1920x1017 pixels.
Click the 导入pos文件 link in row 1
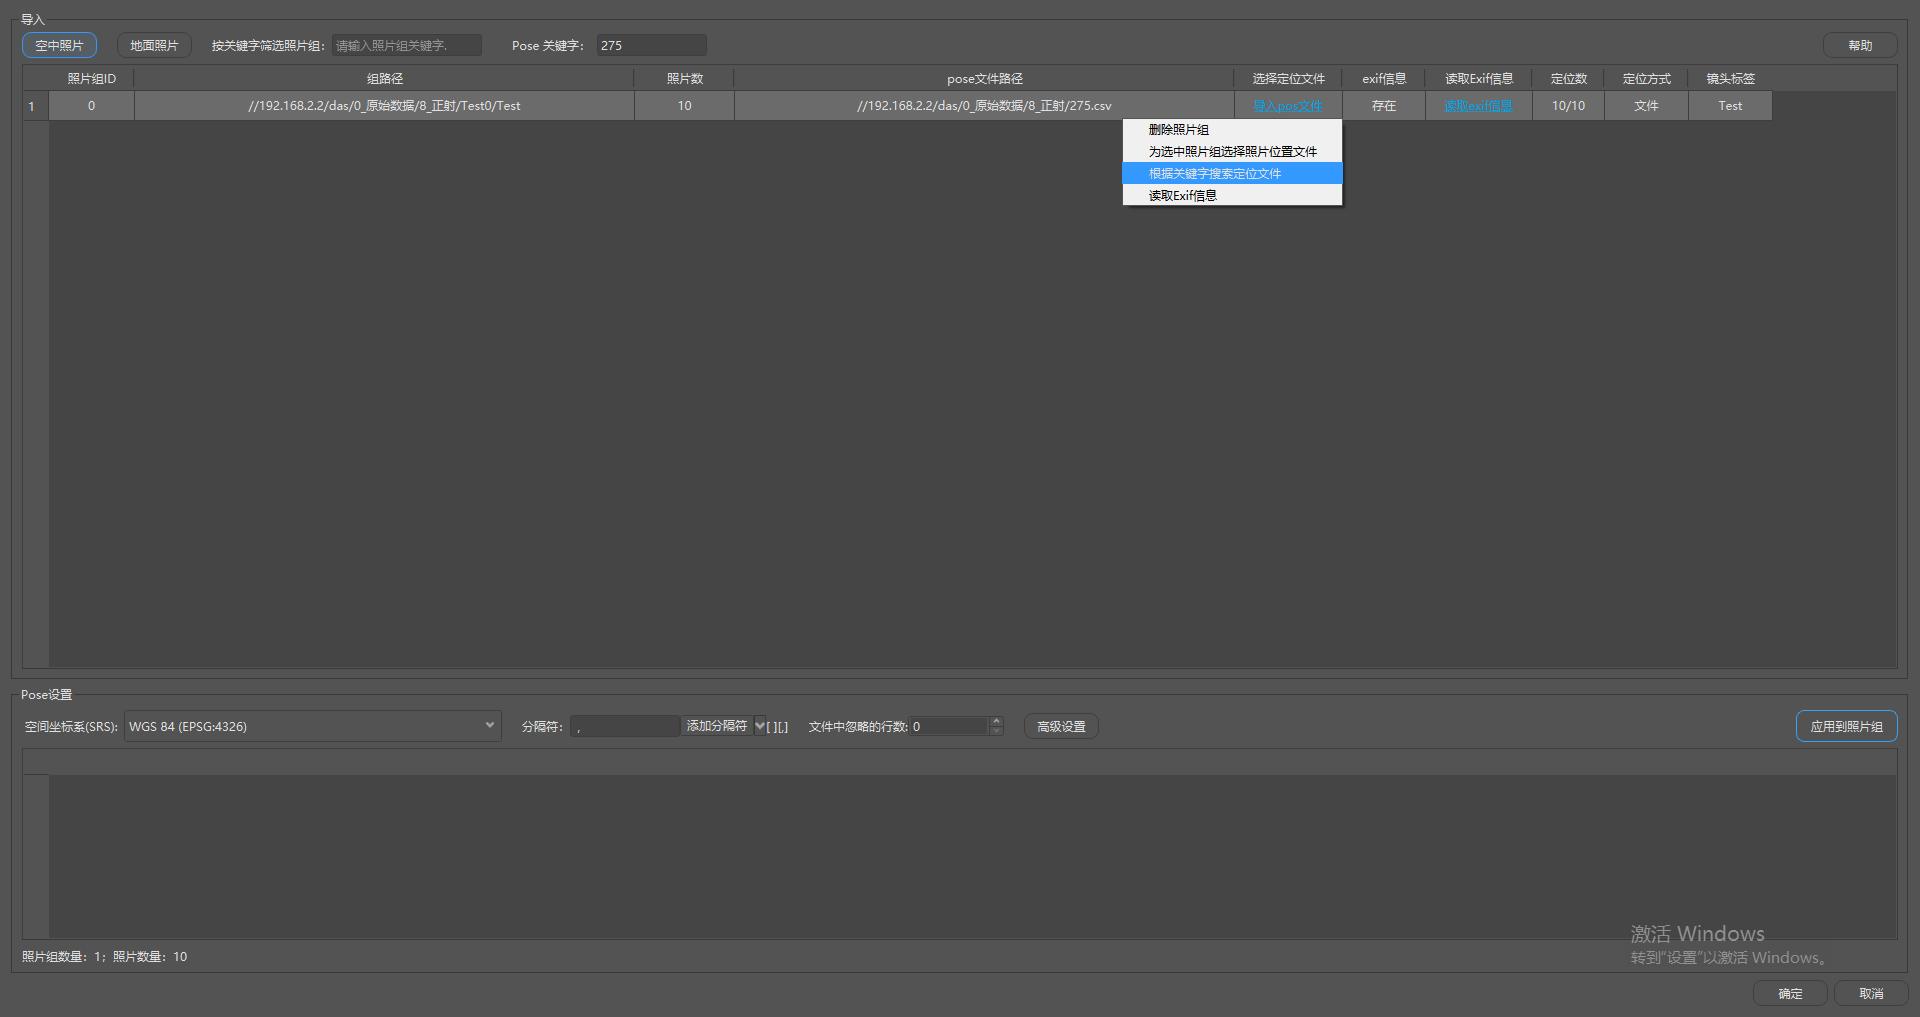(1288, 106)
